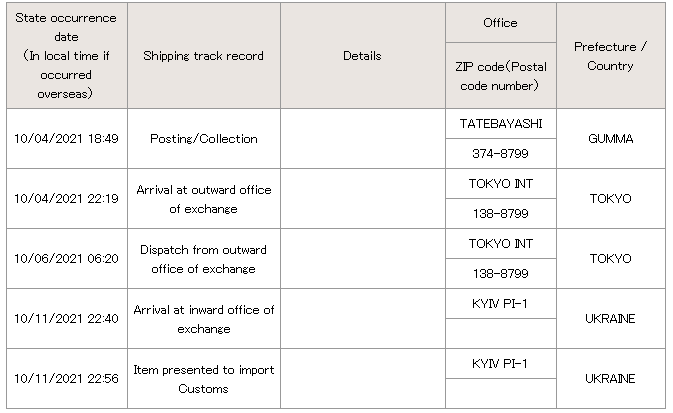Select the 10/11/2021 22:40 date entry
The height and width of the screenshot is (413, 673).
[x=67, y=318]
